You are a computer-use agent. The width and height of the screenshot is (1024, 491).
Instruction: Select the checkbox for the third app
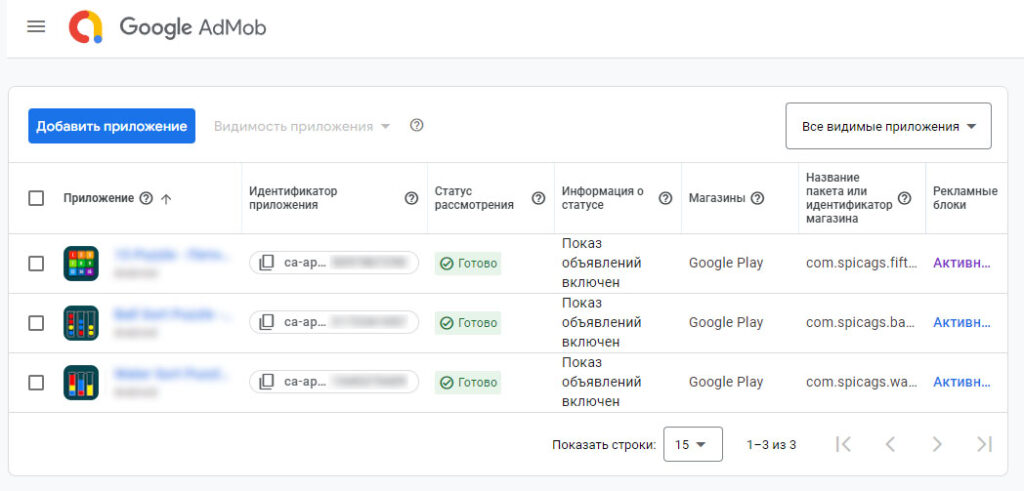[36, 382]
